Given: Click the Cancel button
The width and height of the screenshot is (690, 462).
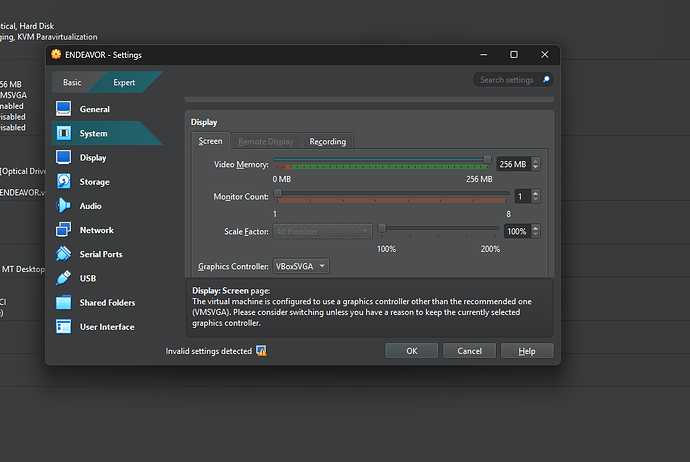Looking at the screenshot, I should (469, 351).
